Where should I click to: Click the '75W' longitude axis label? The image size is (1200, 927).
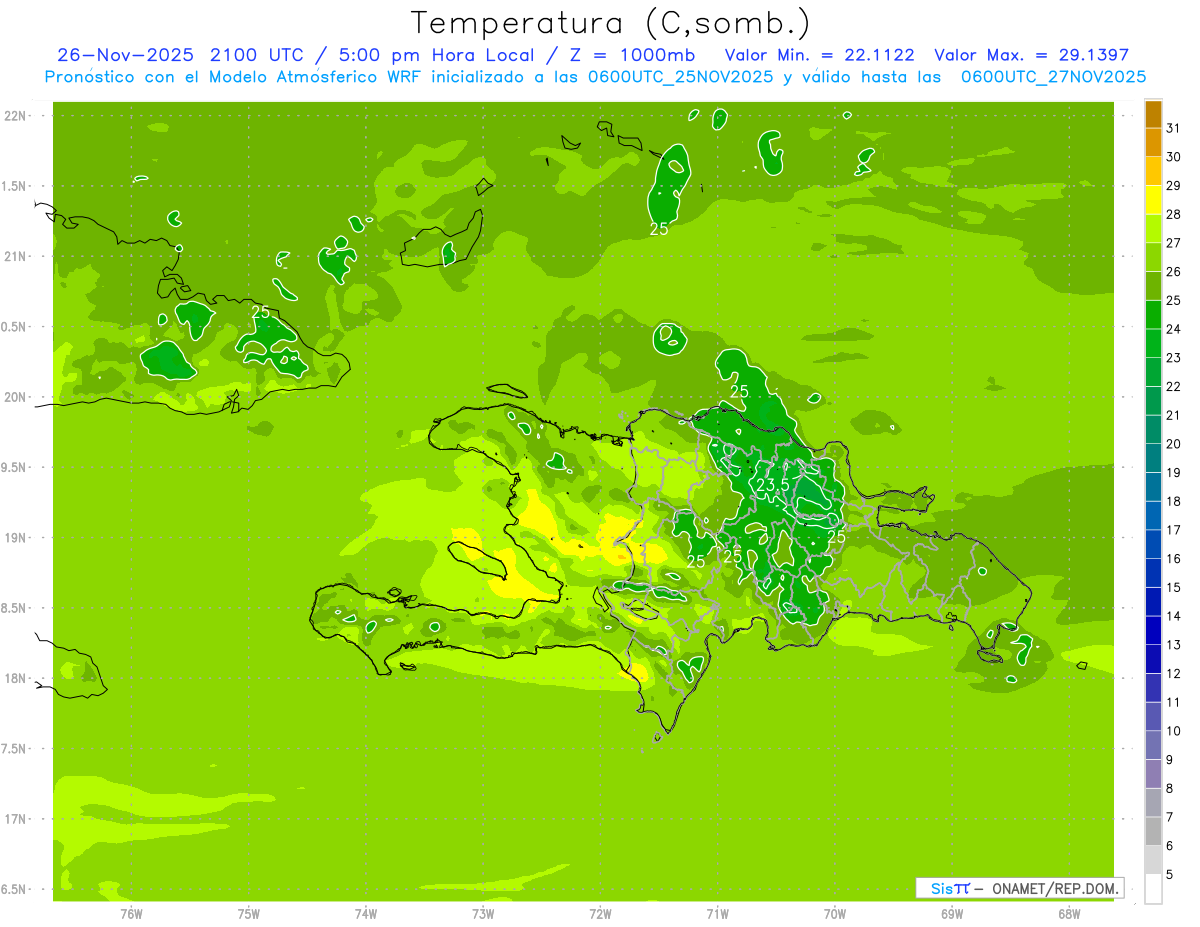(x=249, y=913)
